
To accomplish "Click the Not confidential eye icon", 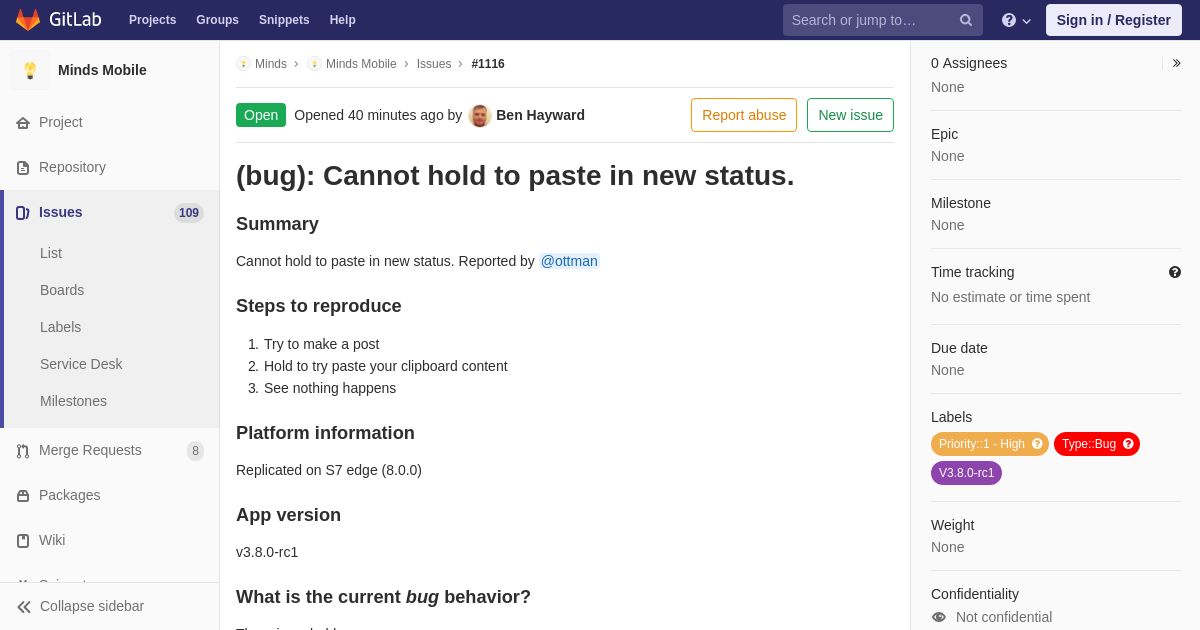I will click(939, 617).
